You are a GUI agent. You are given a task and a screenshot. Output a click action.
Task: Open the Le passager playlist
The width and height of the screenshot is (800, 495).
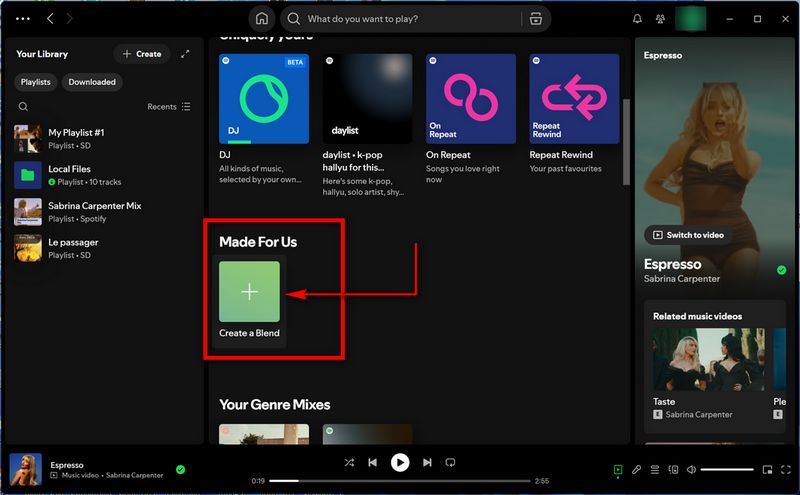click(104, 249)
